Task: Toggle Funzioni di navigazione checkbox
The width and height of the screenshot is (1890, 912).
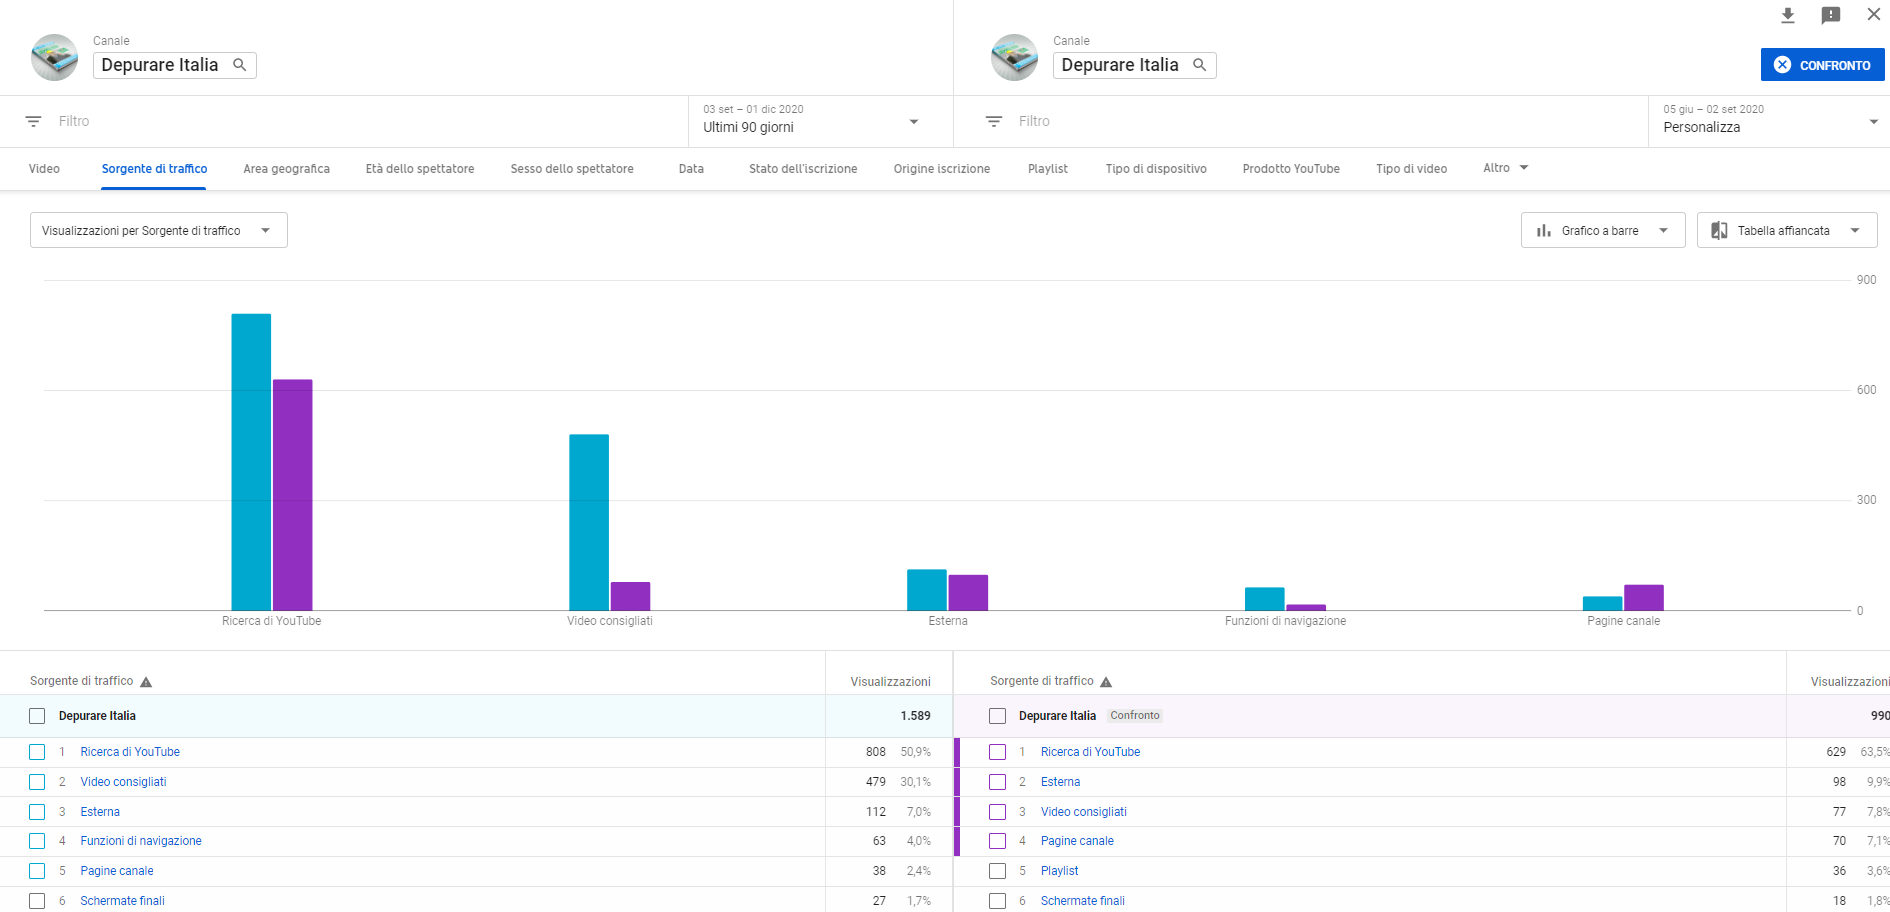Action: [37, 841]
